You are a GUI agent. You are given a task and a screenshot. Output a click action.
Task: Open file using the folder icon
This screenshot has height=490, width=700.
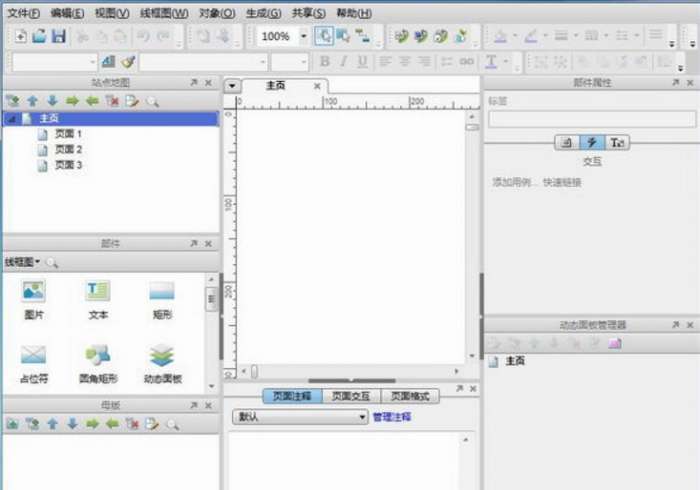[x=39, y=36]
